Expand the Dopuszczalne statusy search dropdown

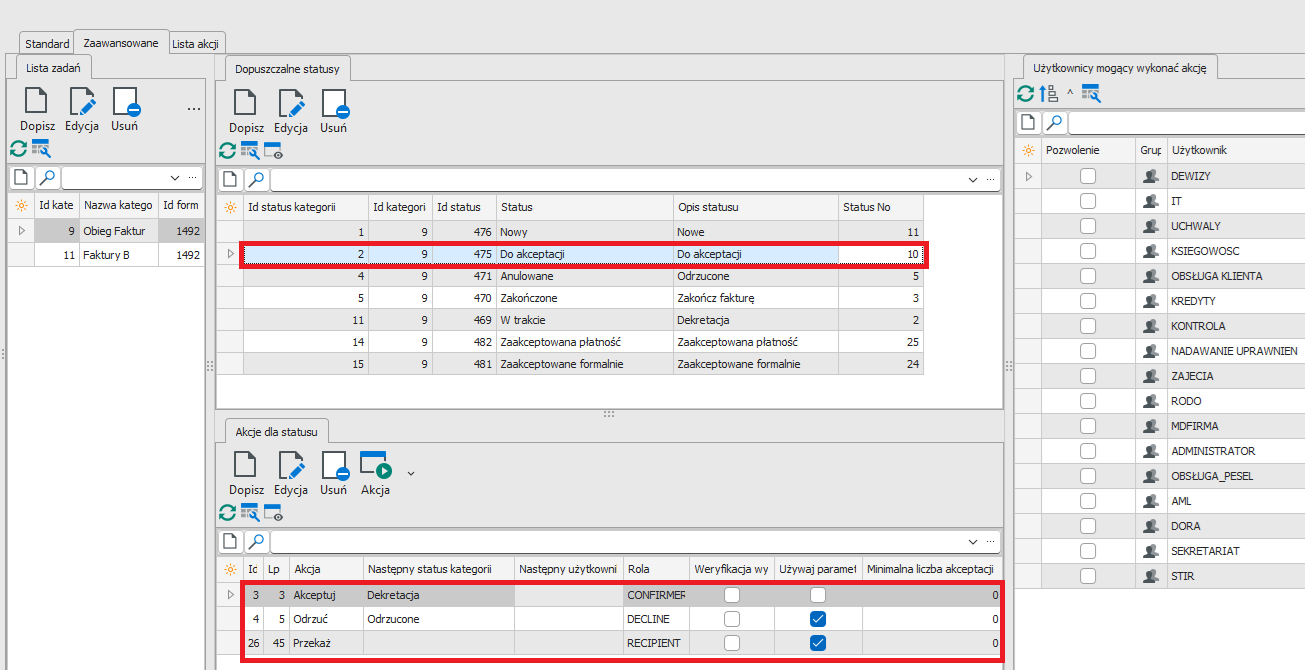tap(973, 180)
